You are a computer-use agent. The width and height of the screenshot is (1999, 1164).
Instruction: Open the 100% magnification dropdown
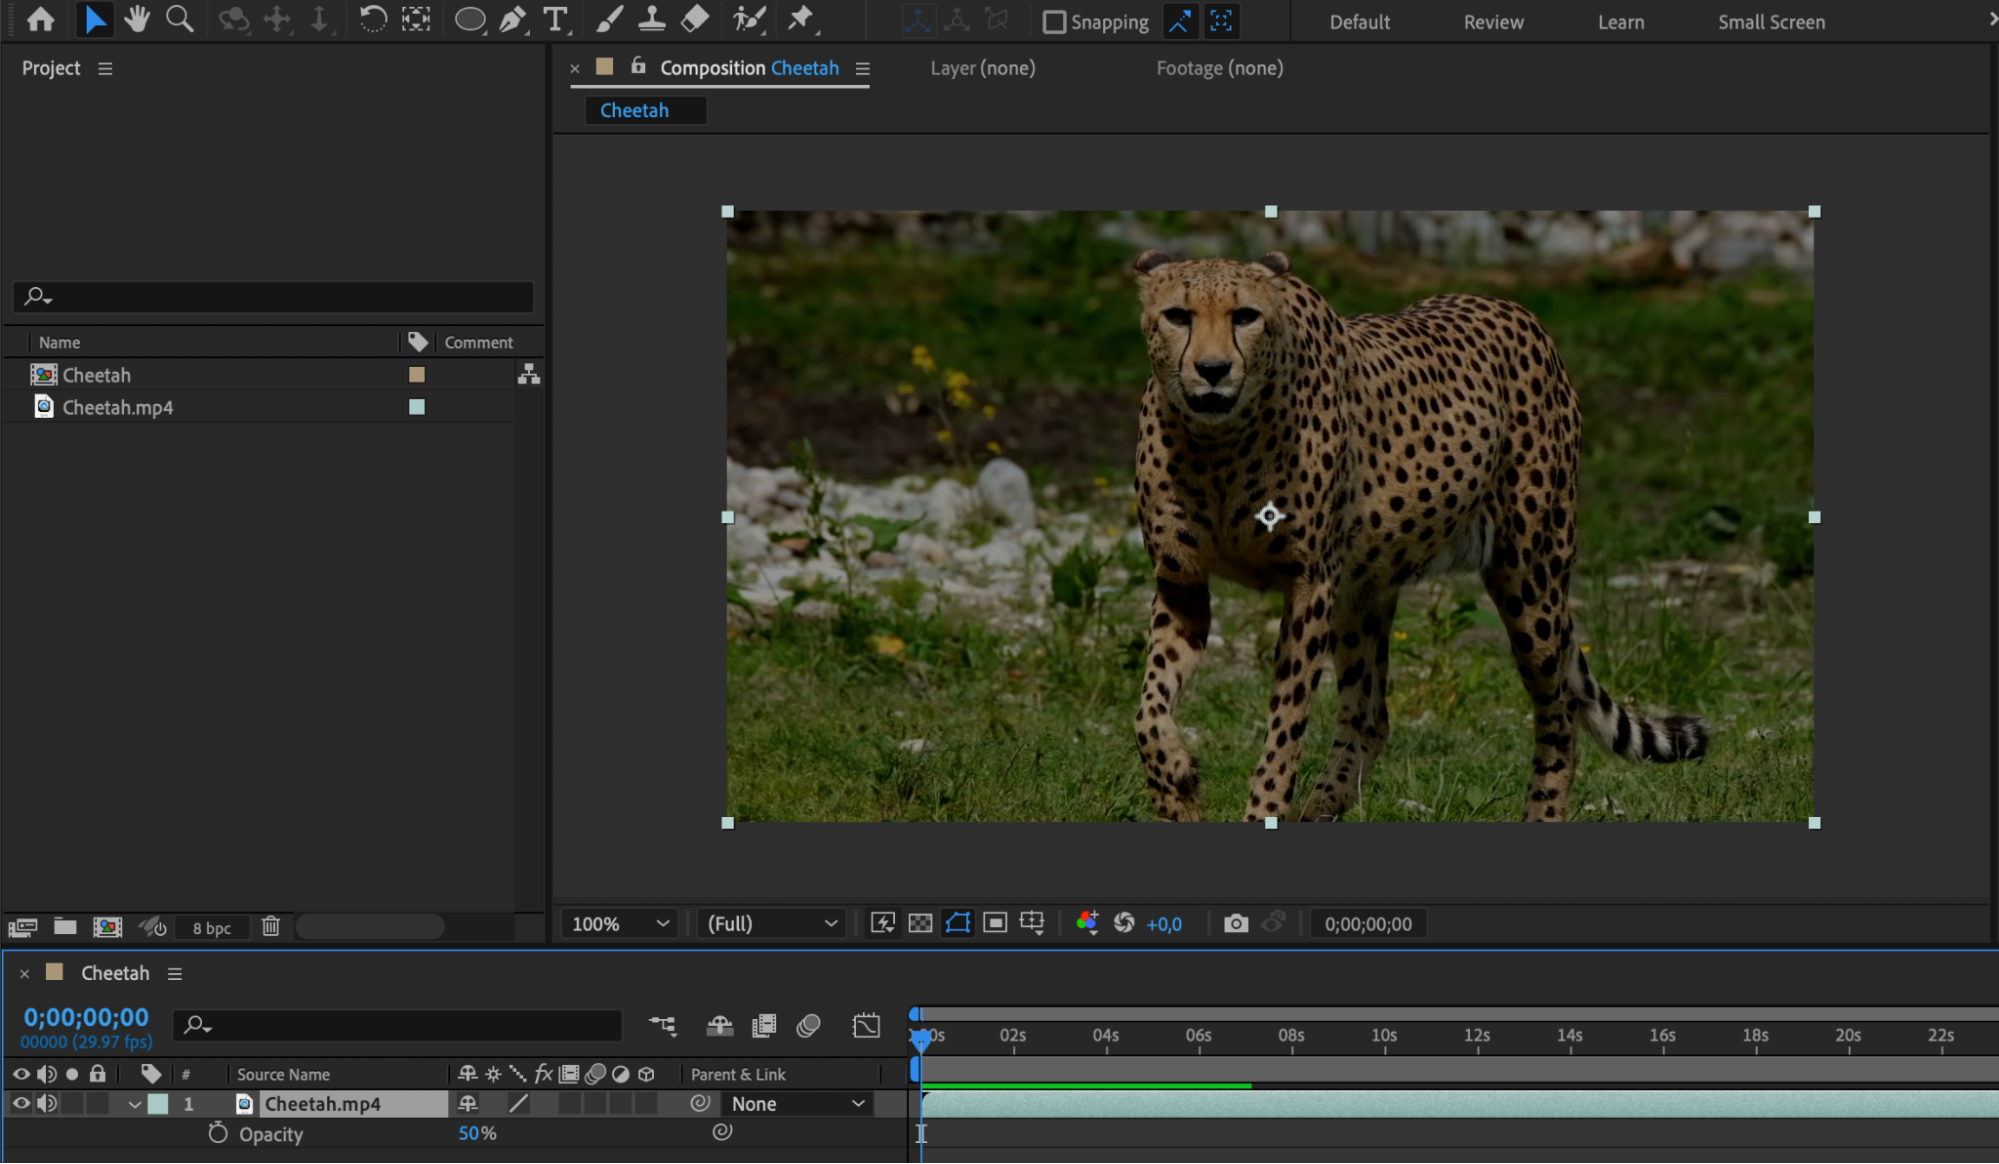click(619, 924)
